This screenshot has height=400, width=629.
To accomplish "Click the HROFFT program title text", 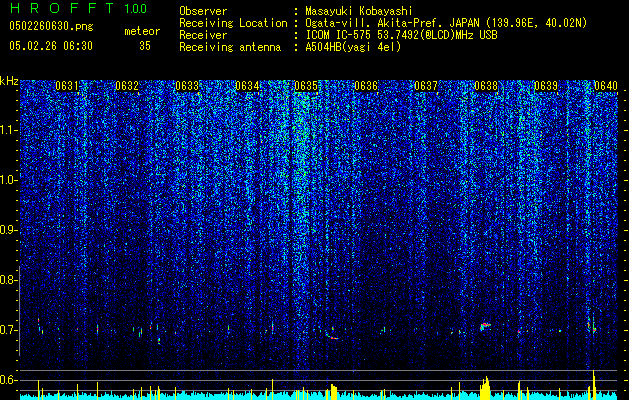I will (62, 8).
